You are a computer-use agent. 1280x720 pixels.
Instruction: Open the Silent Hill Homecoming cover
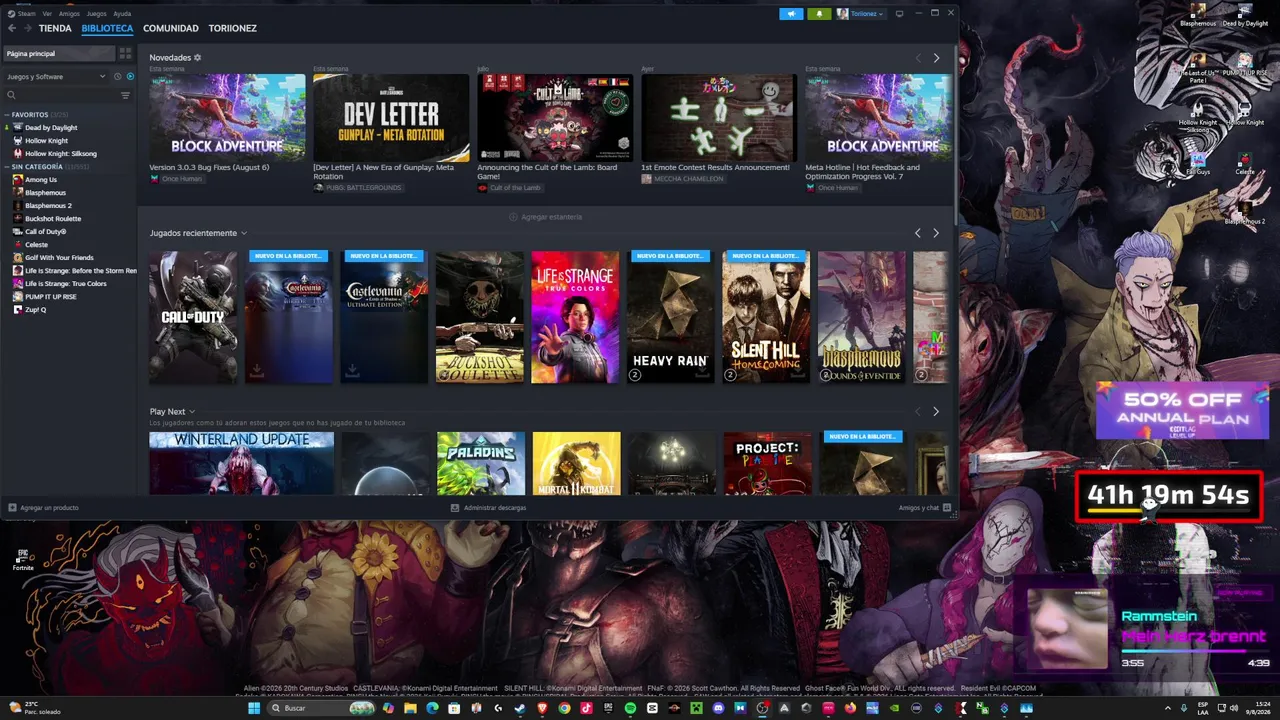tap(766, 317)
